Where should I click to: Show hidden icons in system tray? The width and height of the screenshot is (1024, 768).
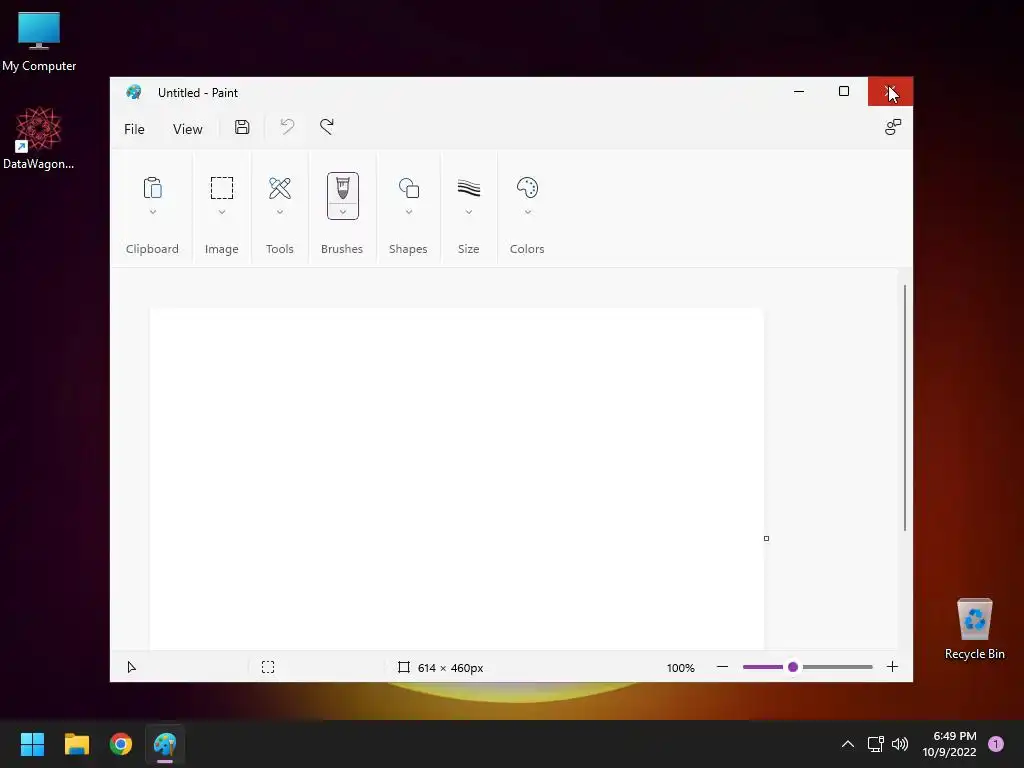[x=848, y=744]
